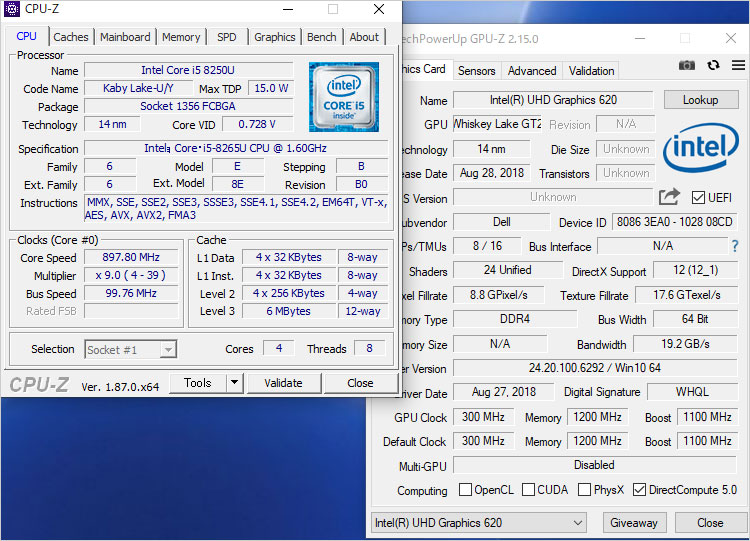Click the driver version 24.20.100.6292 field

point(595,368)
